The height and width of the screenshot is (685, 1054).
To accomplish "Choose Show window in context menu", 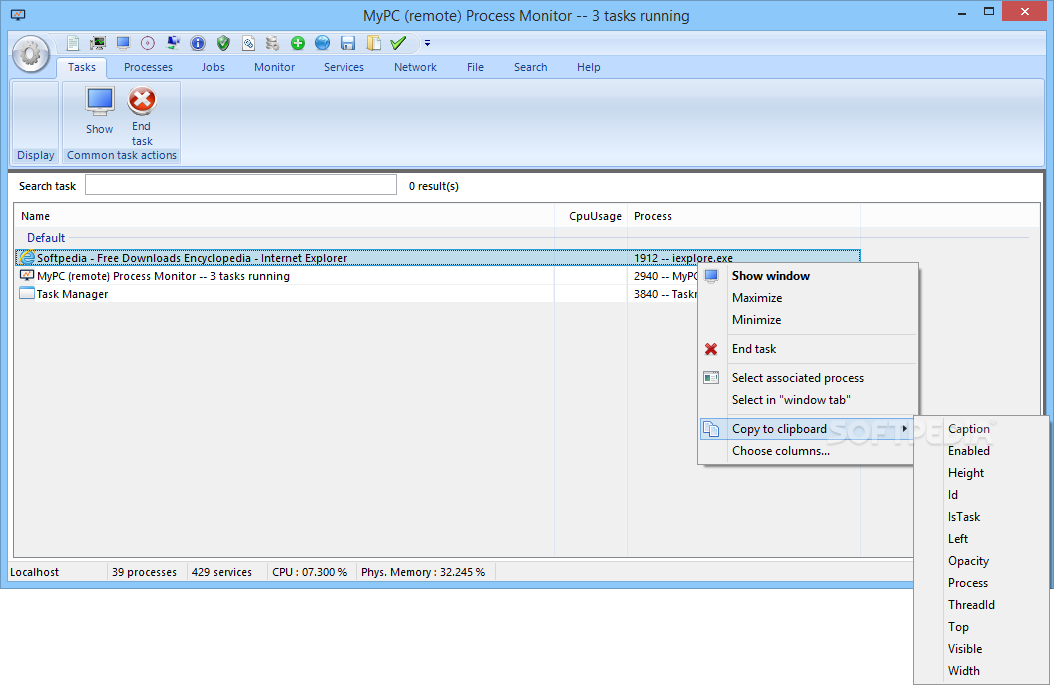I will (x=809, y=276).
